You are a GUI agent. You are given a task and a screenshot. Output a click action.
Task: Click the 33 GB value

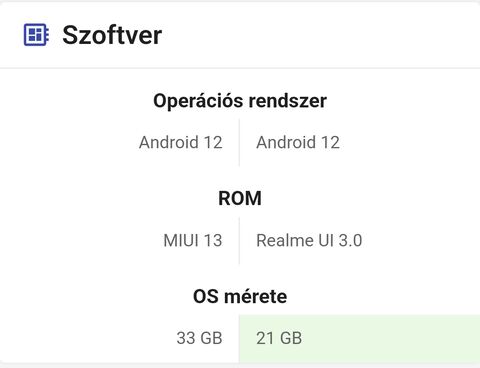(199, 338)
